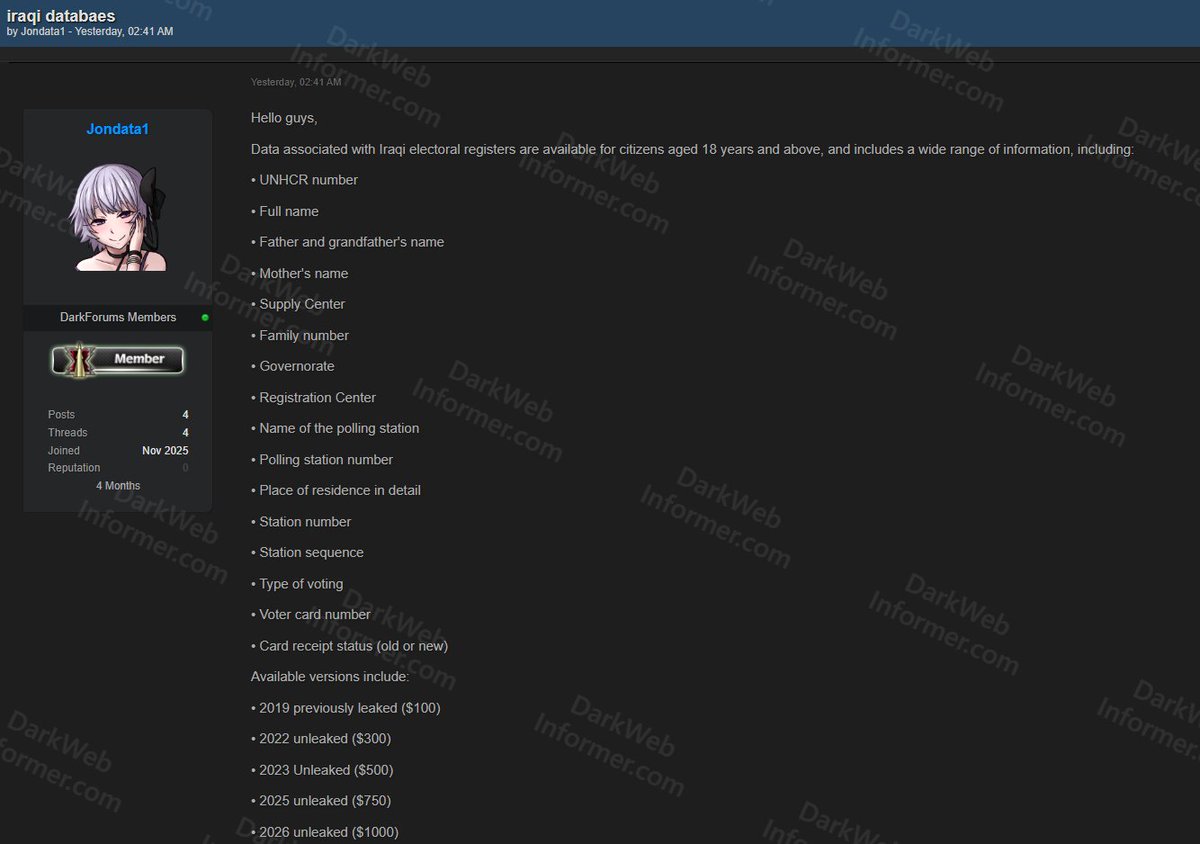The image size is (1200, 844).
Task: Click the '2023 Unleaked ($500)' line
Action: click(x=322, y=770)
